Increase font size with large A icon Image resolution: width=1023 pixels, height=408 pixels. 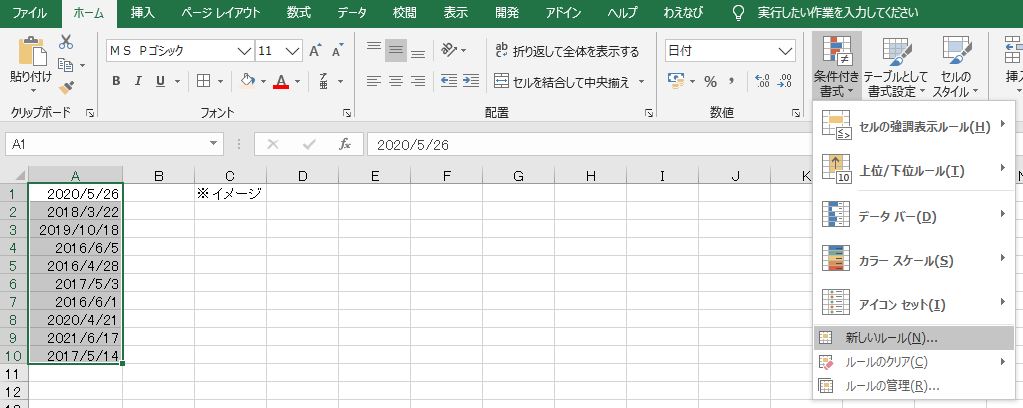click(315, 51)
